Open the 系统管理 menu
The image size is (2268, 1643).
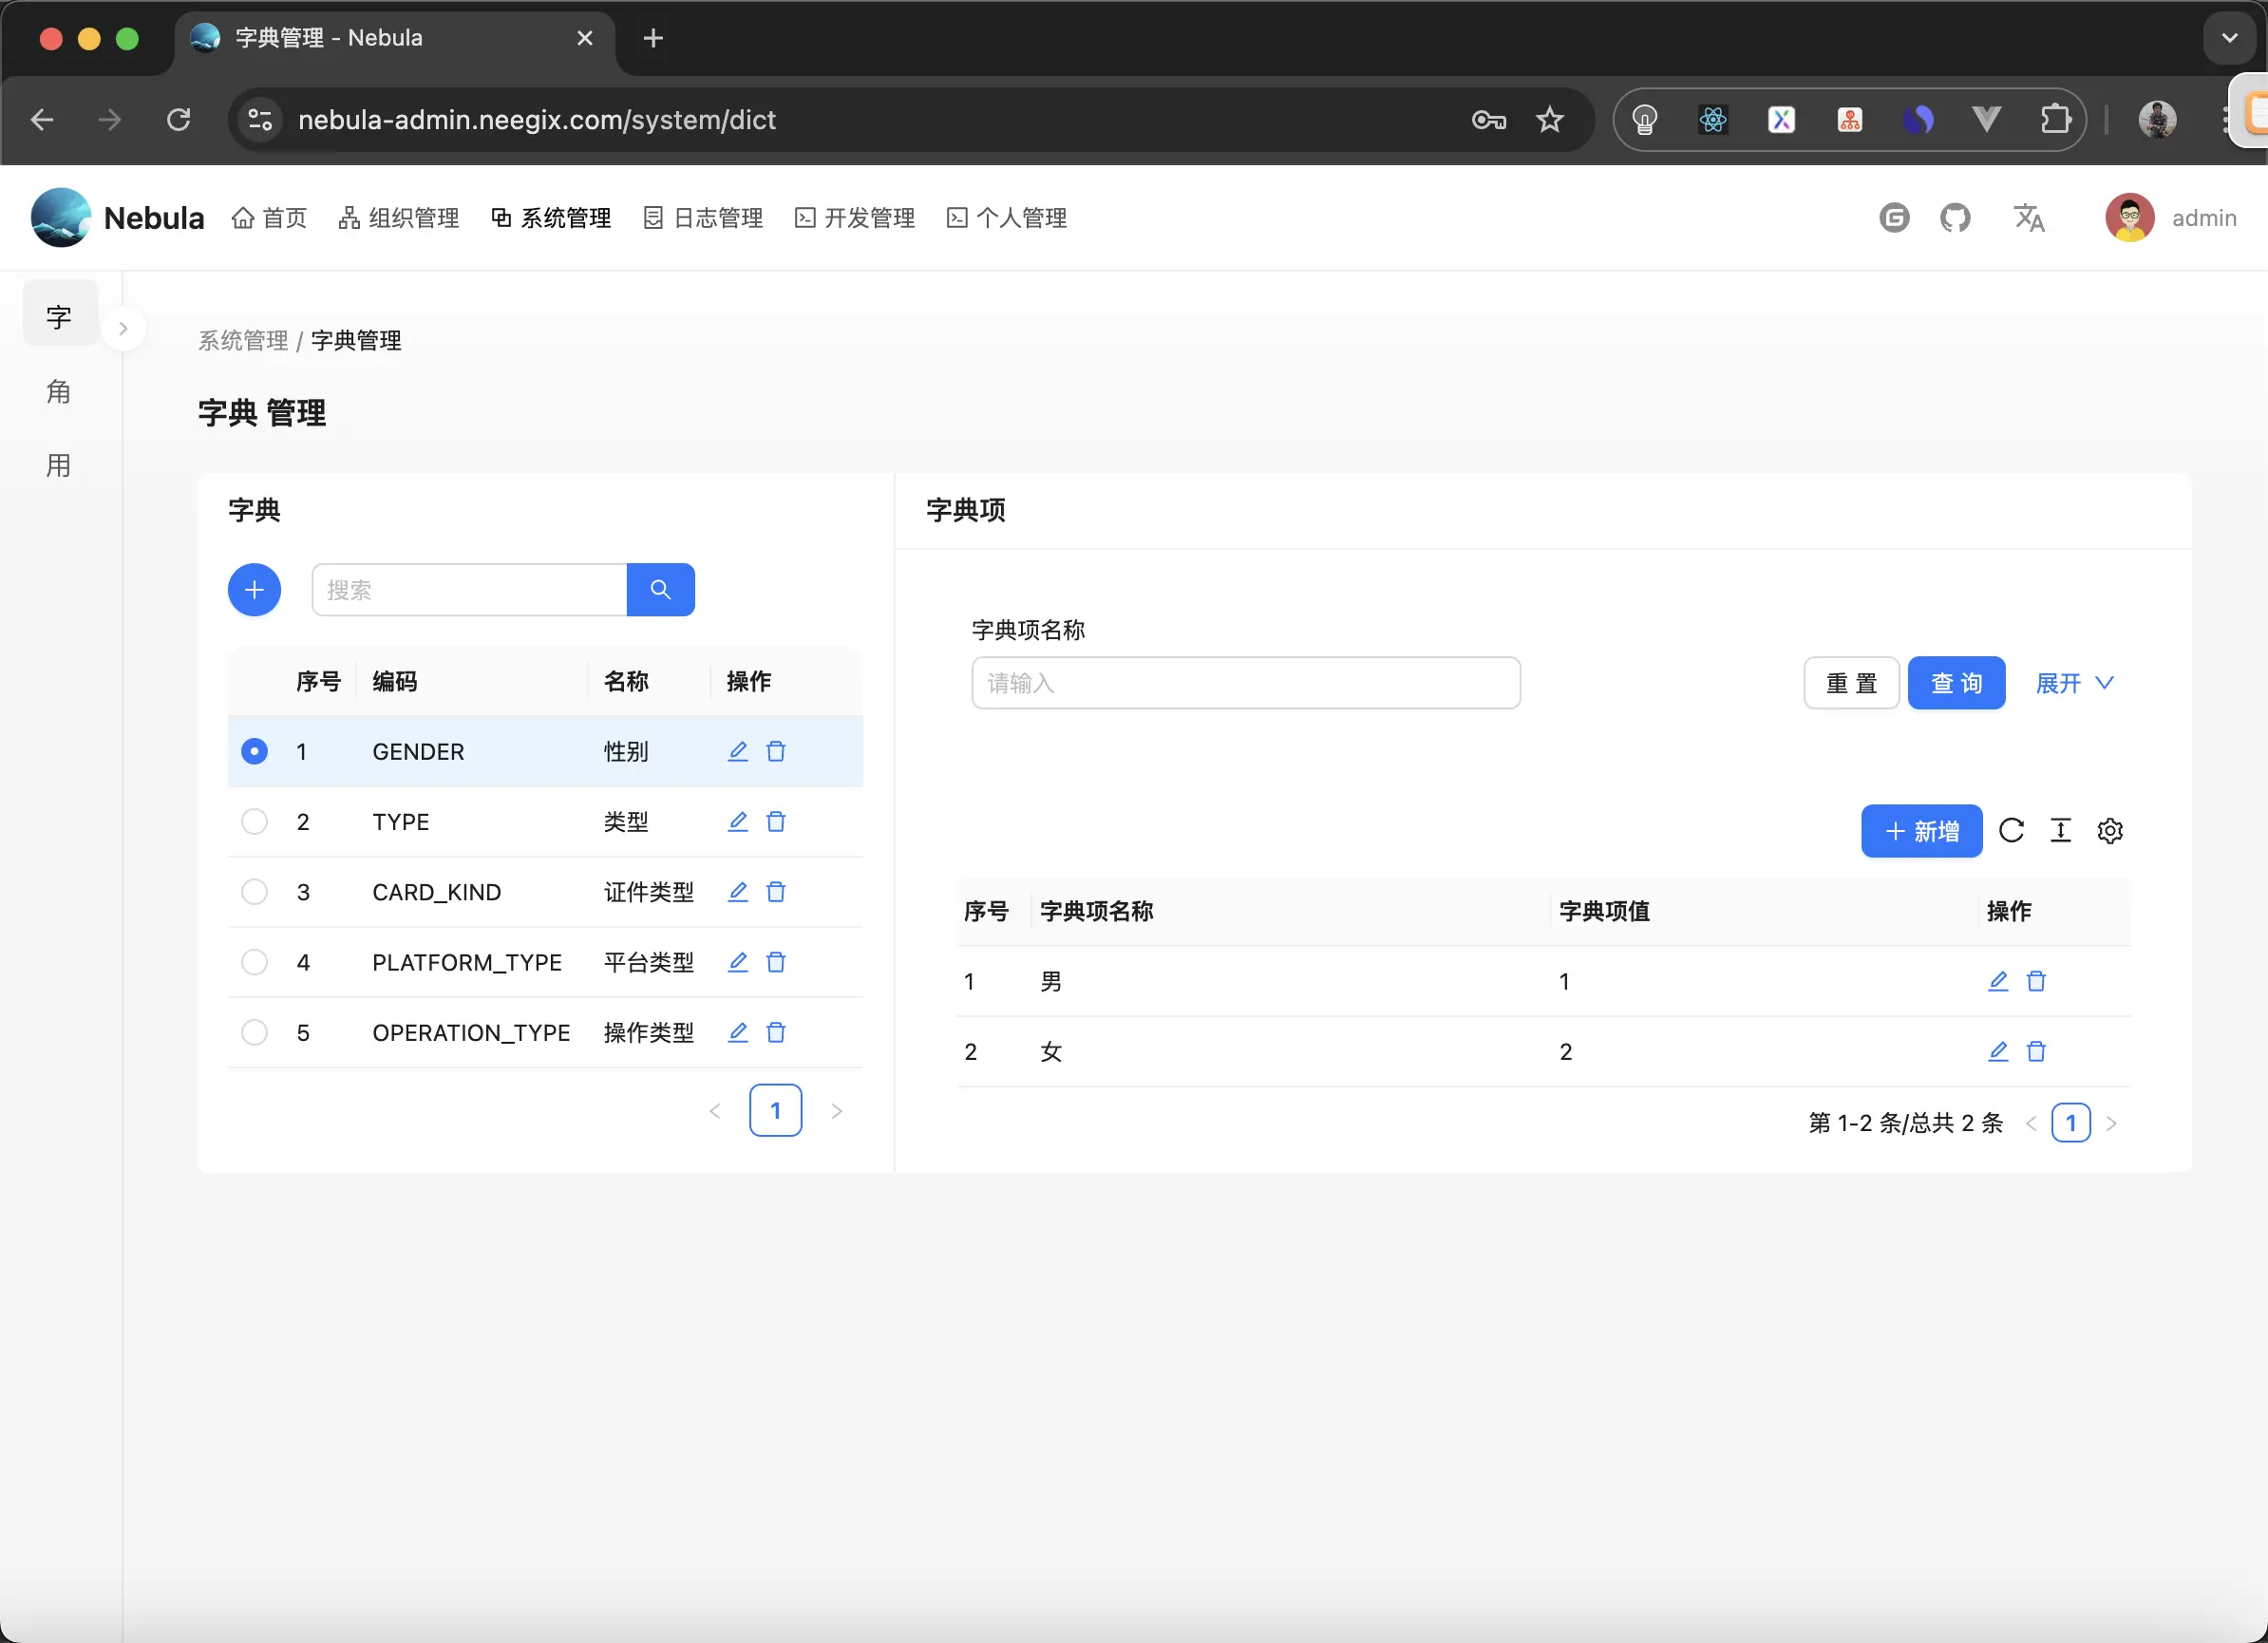tap(551, 217)
